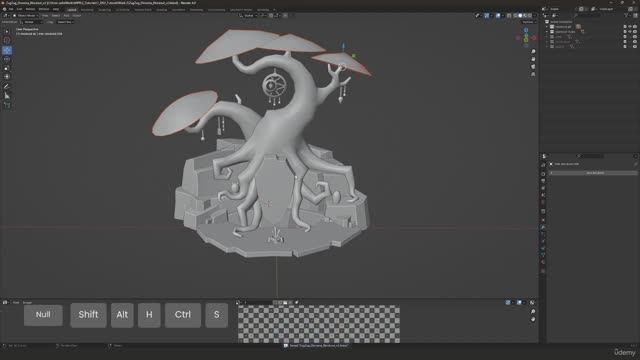Click the red X axis on navigation gizmo

coord(533,38)
